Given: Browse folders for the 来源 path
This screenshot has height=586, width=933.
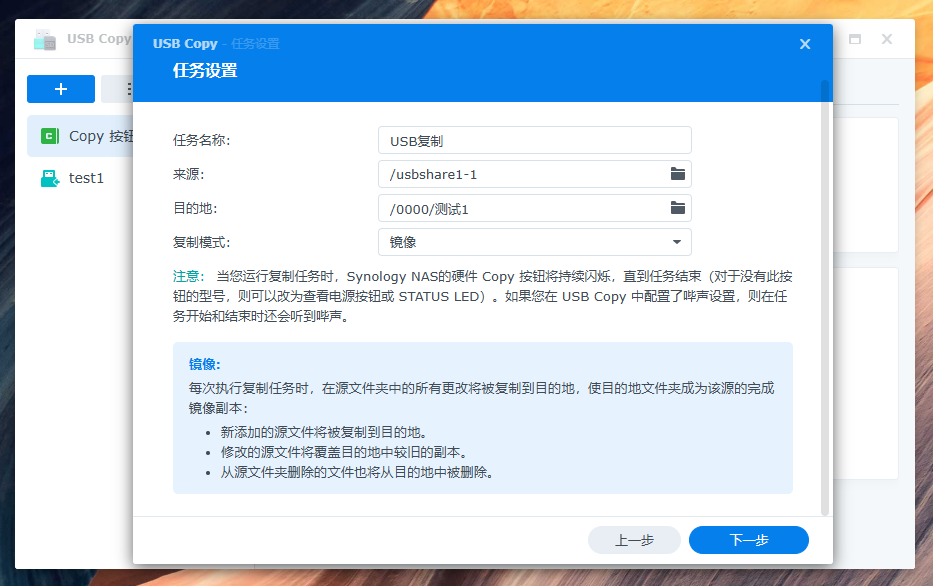Looking at the screenshot, I should [678, 174].
